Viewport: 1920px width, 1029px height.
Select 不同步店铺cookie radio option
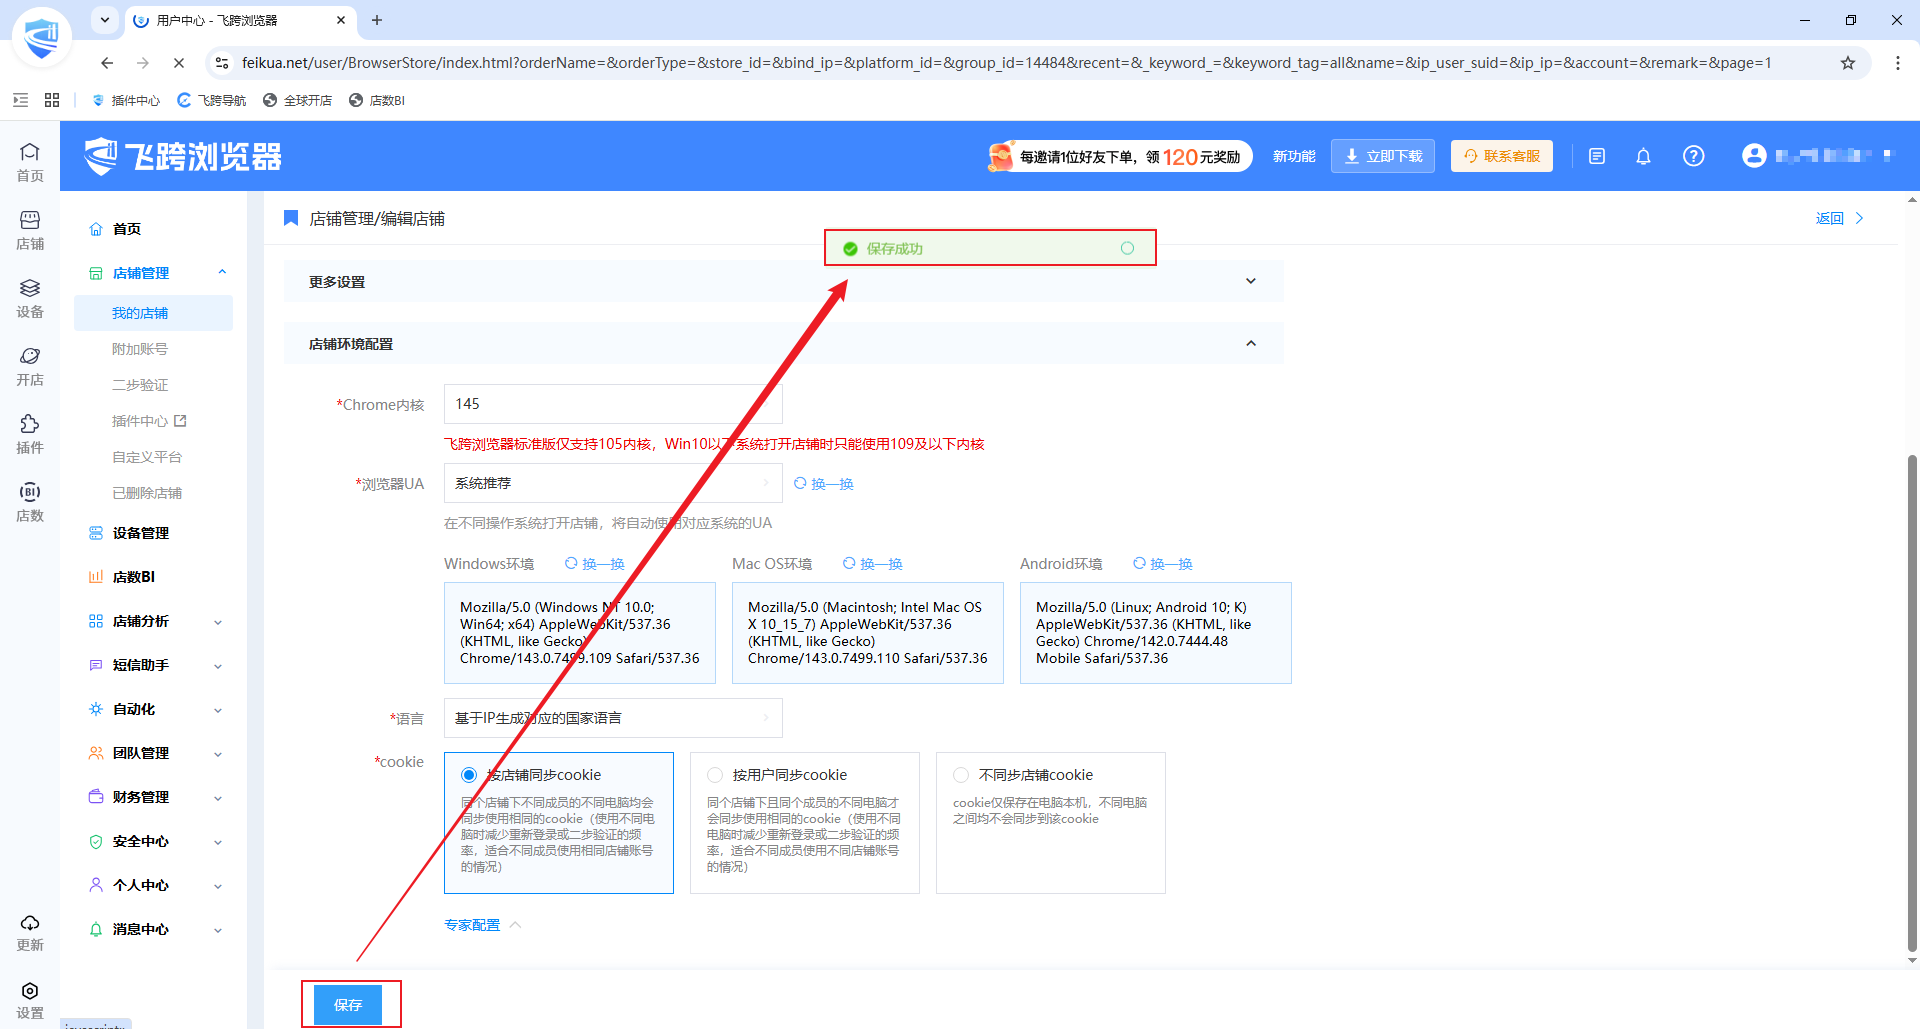961,775
